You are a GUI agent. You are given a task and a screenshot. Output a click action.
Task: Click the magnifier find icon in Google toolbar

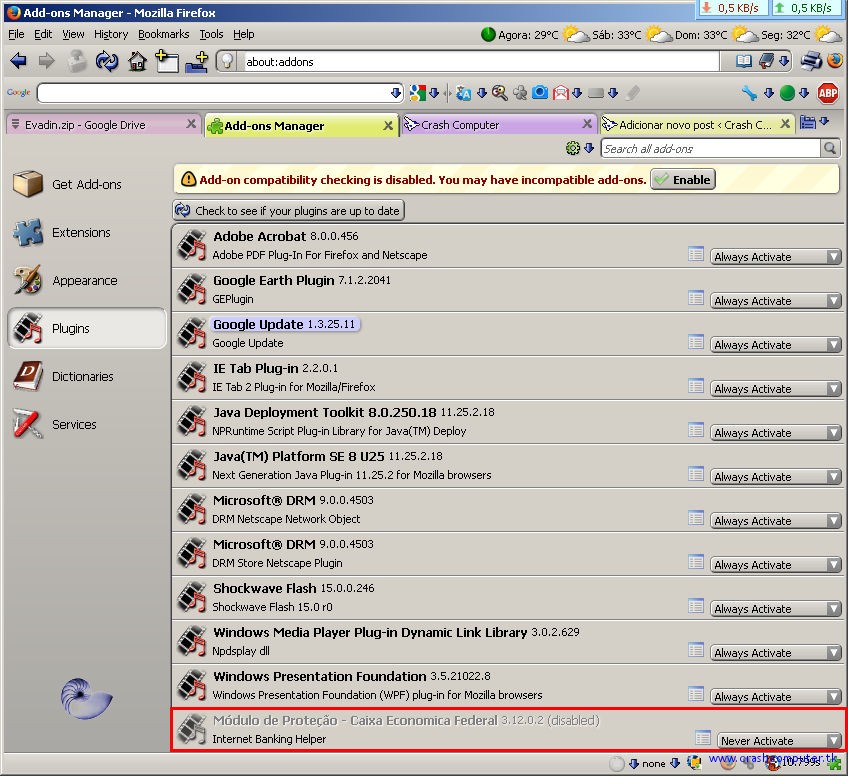500,93
